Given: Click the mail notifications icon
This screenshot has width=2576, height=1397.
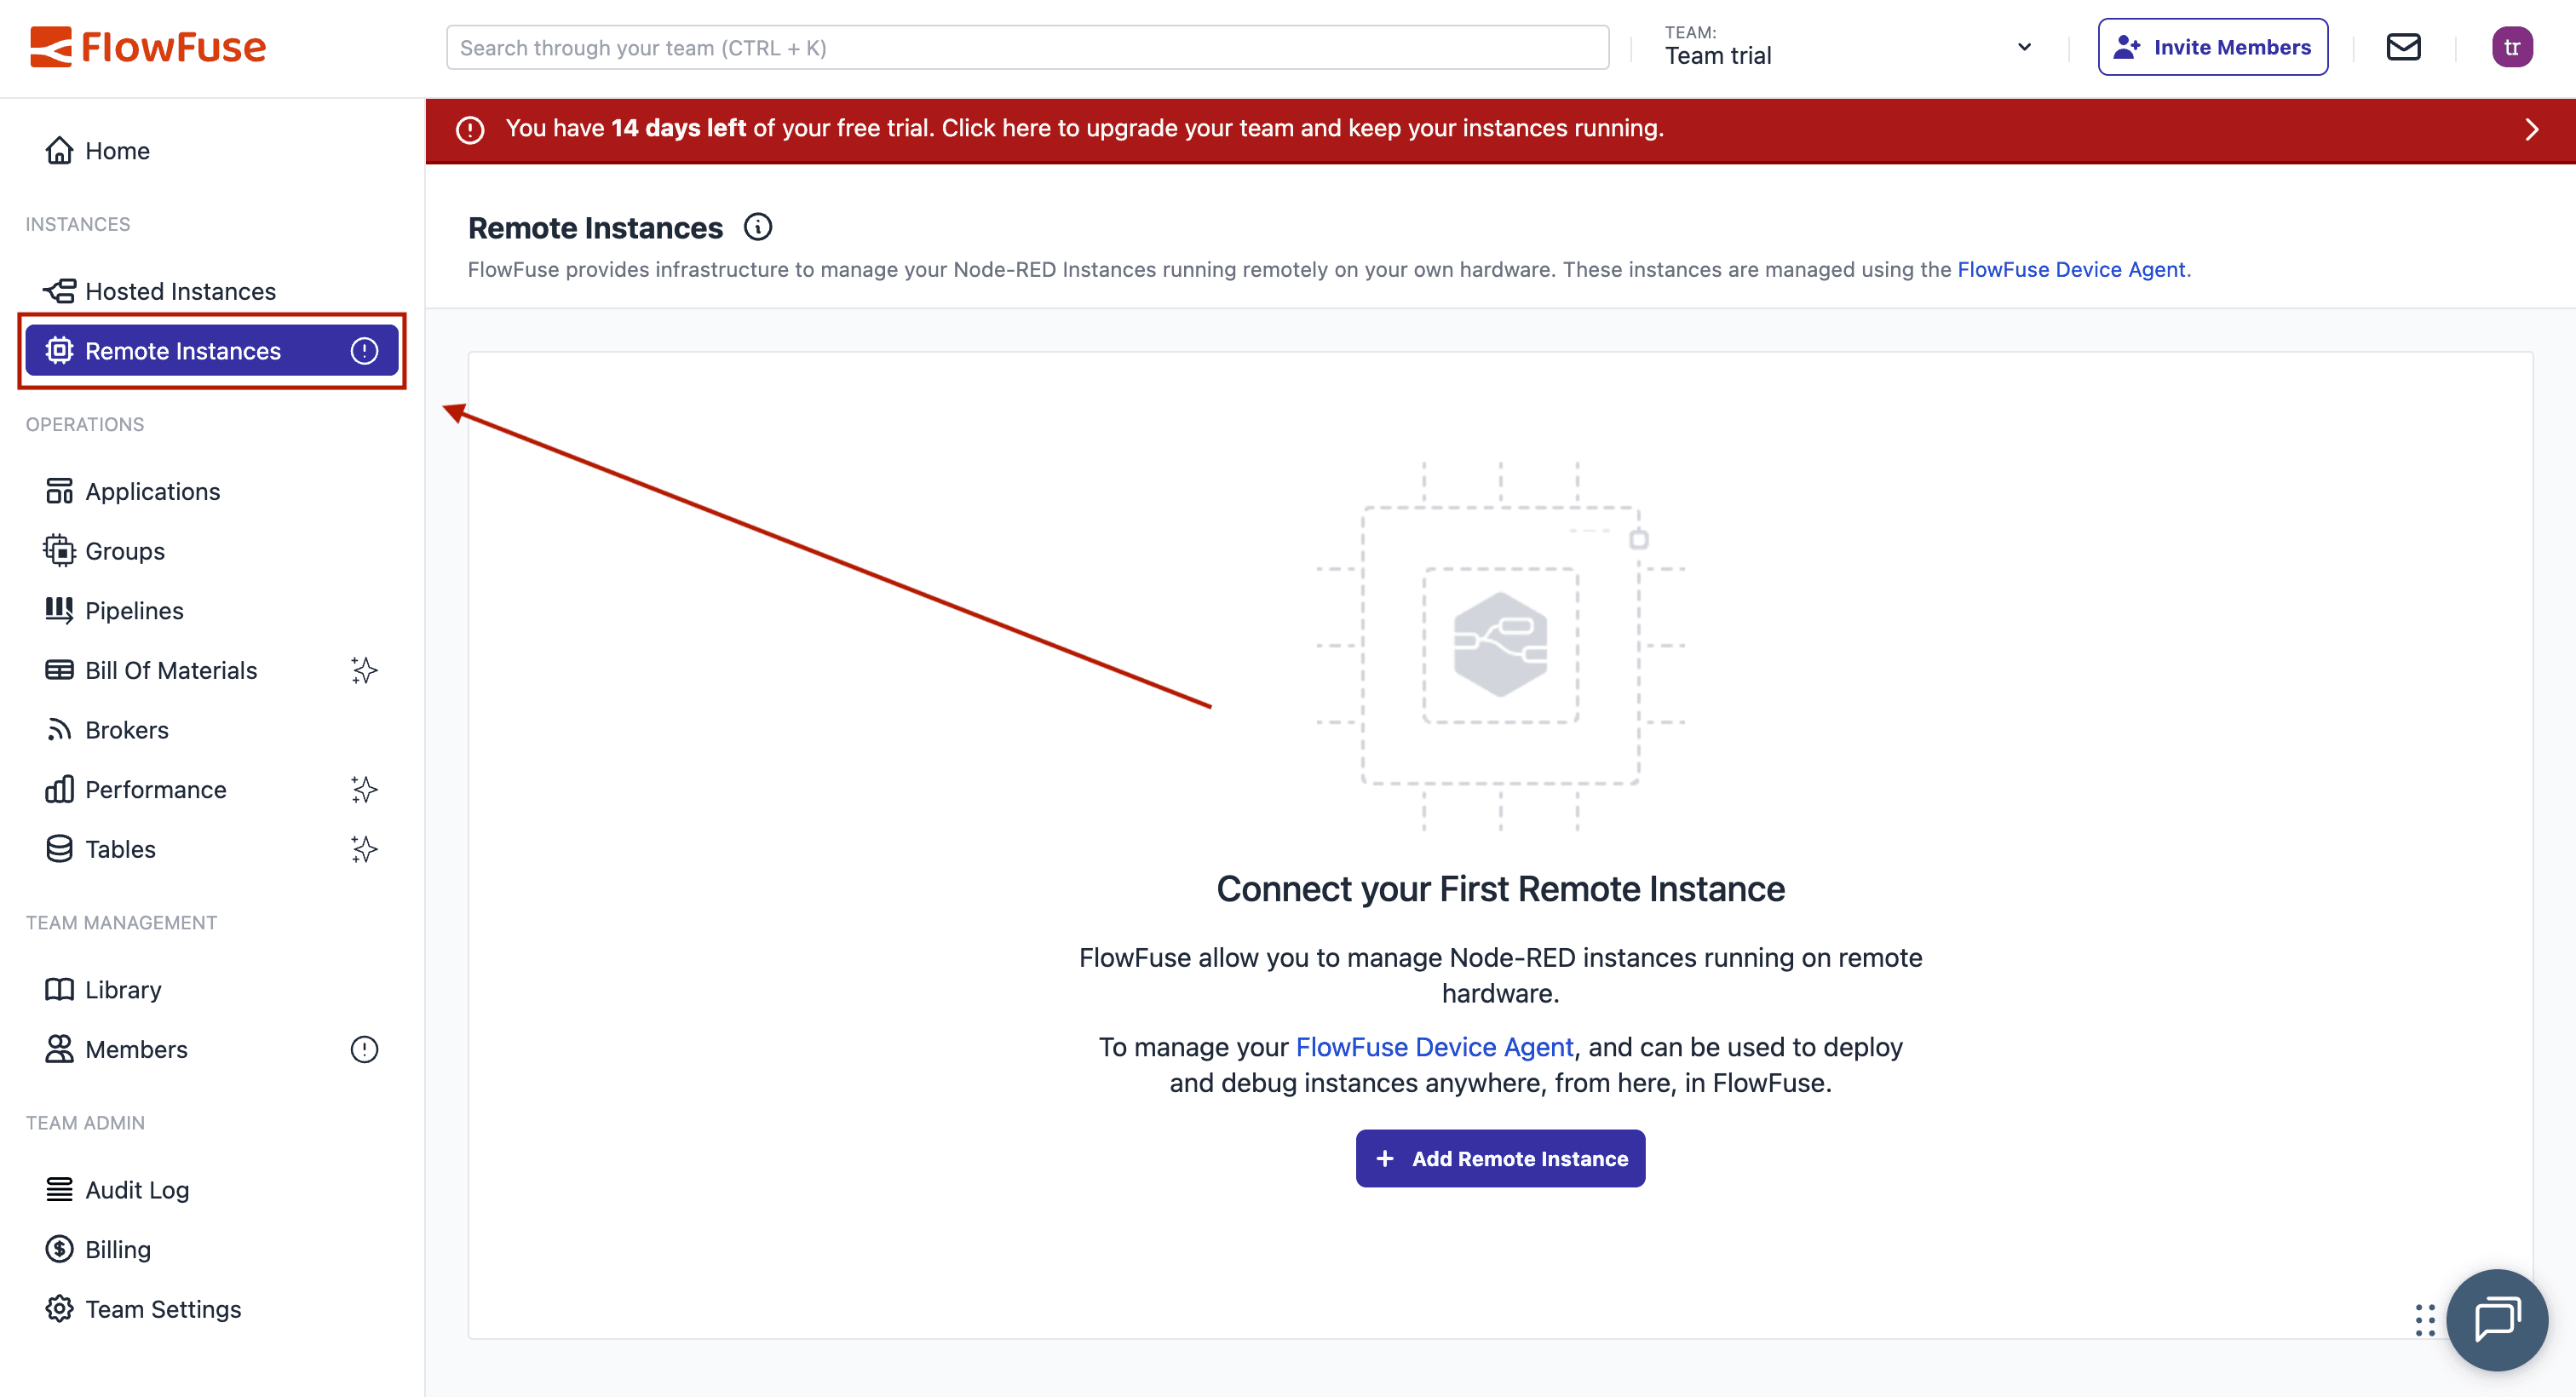Looking at the screenshot, I should pos(2404,46).
